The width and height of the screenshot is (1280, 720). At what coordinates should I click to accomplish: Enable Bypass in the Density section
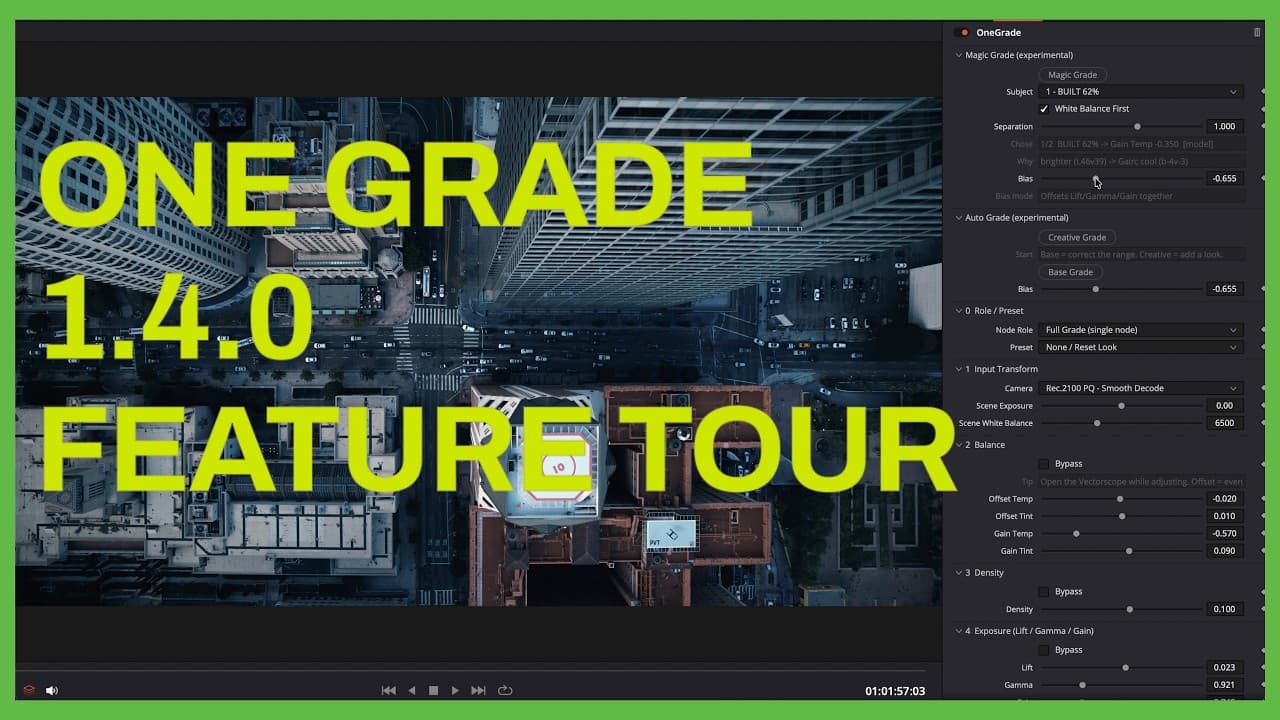[1044, 592]
